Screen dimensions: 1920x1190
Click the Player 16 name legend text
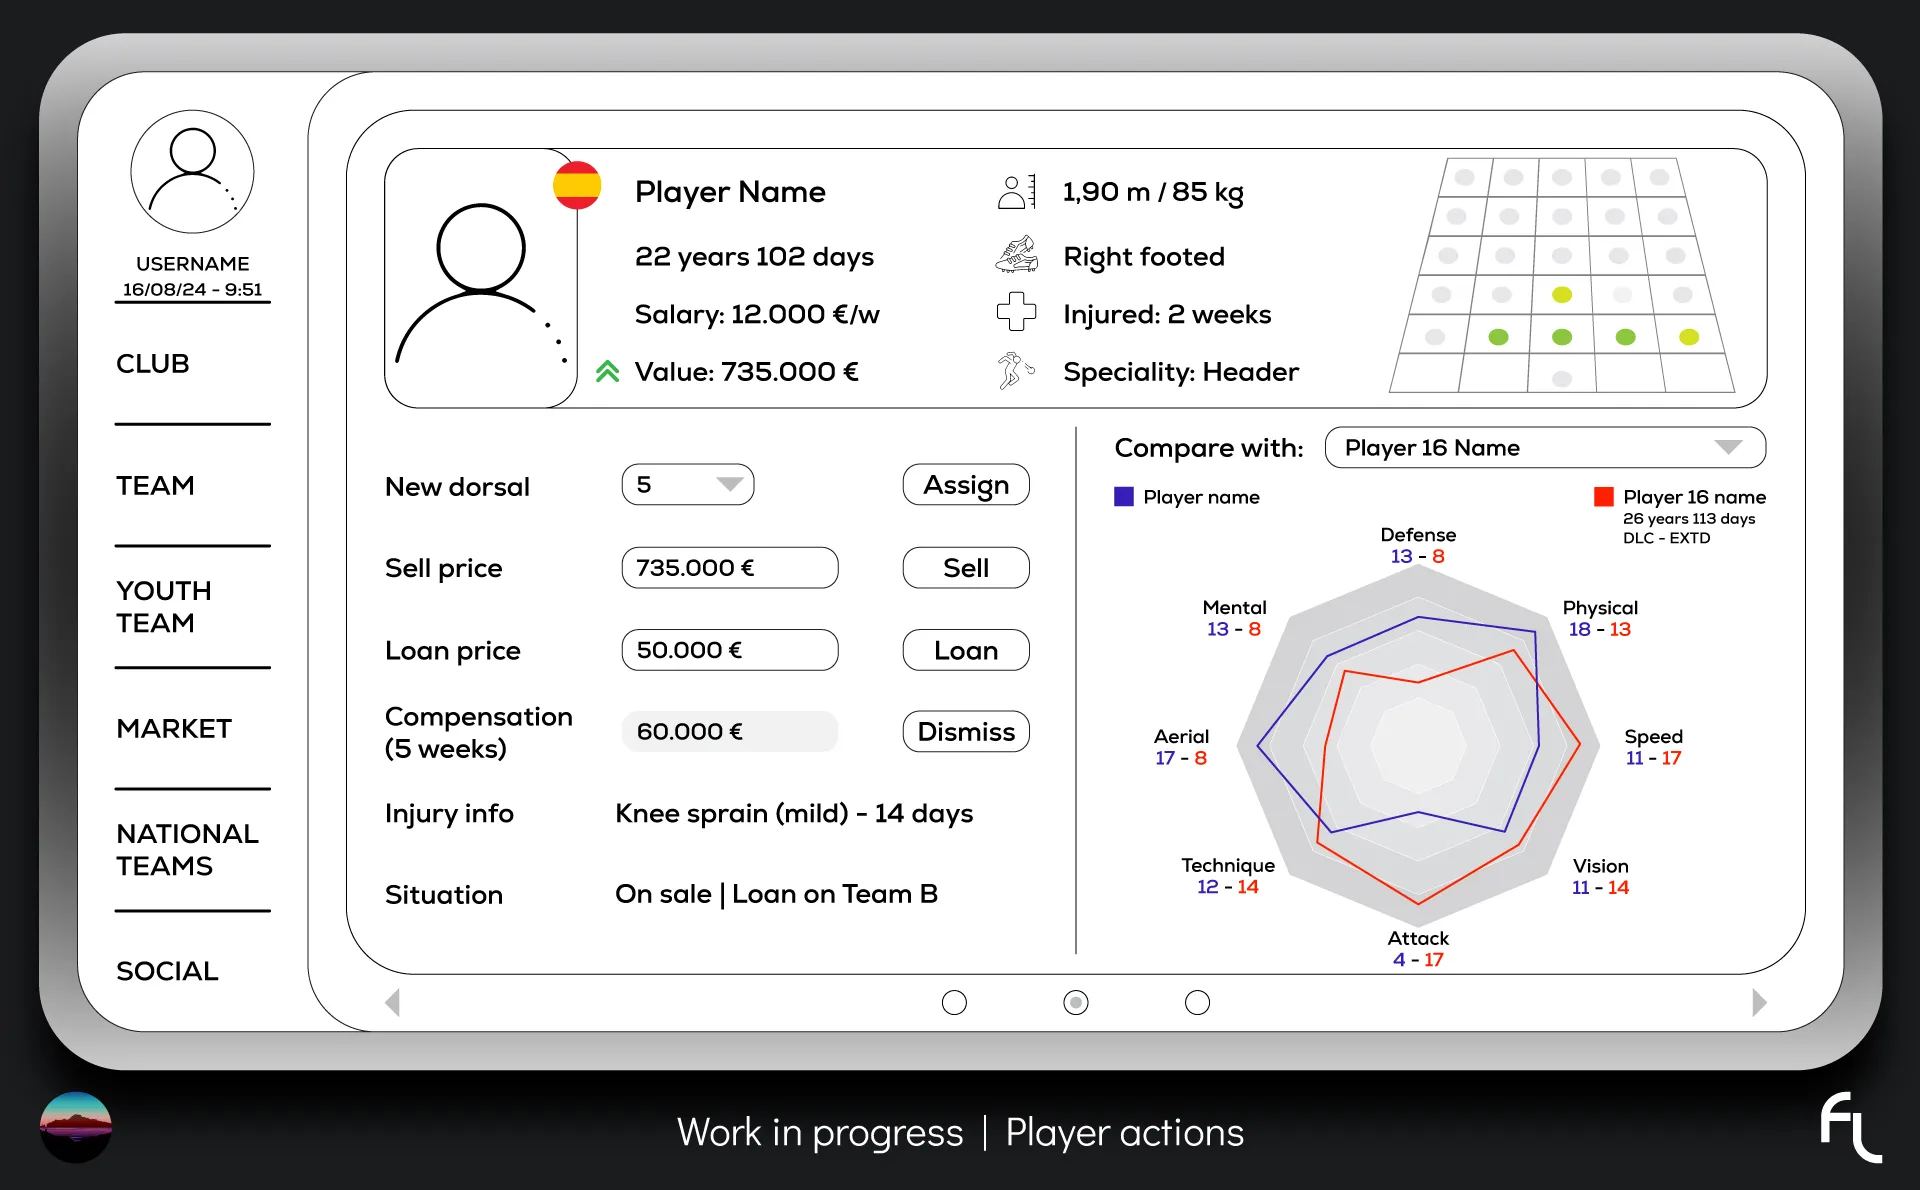(1694, 497)
